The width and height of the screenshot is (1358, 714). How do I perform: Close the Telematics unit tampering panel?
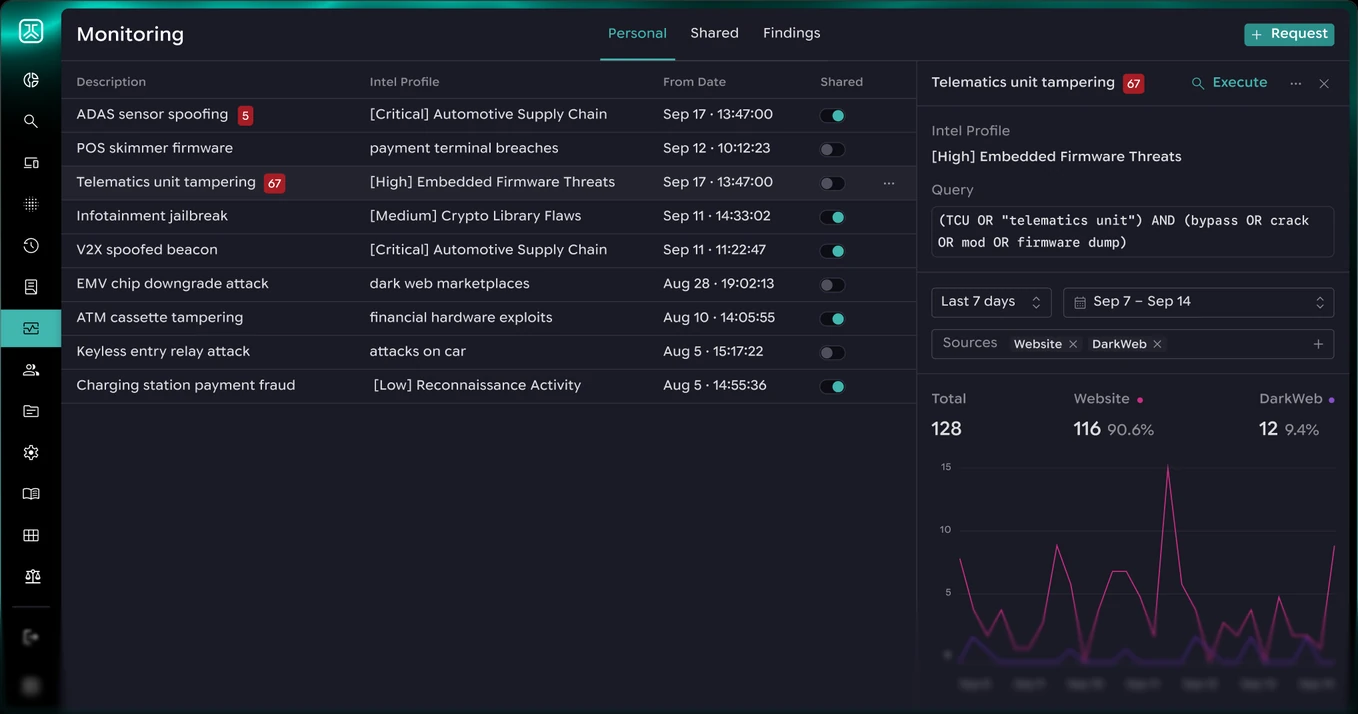[x=1324, y=84]
